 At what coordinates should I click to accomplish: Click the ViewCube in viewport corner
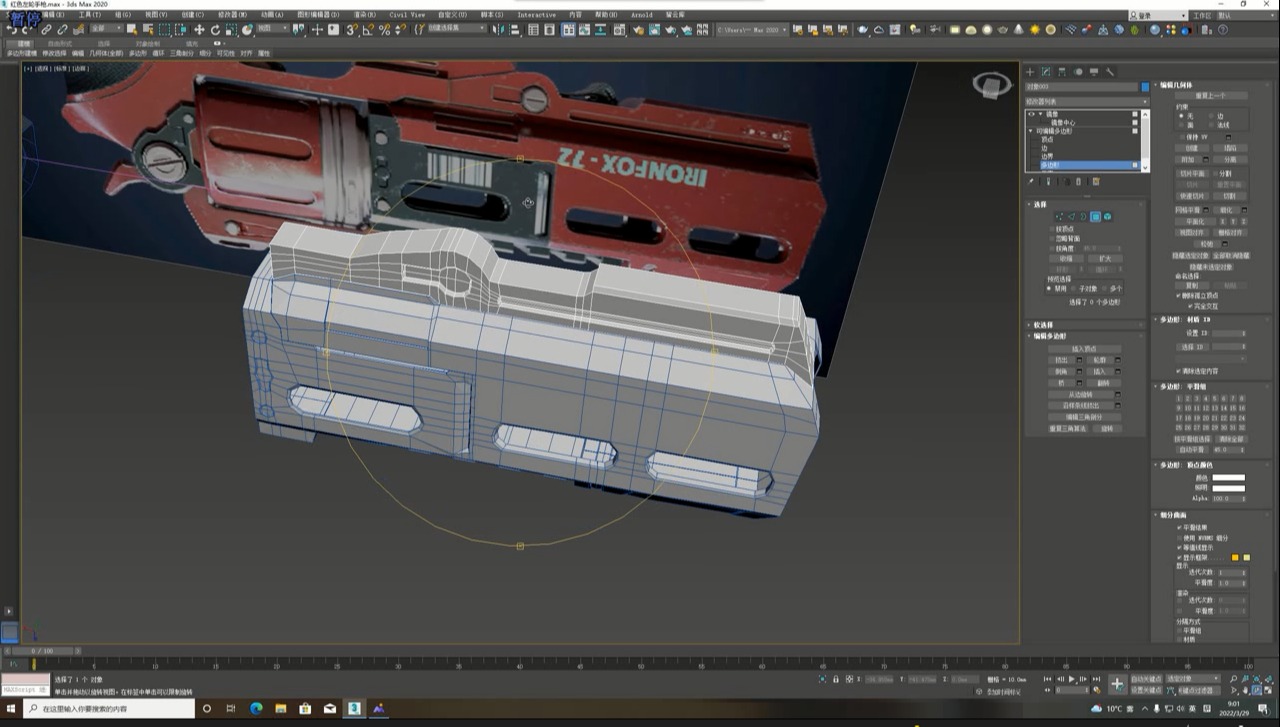click(x=991, y=86)
